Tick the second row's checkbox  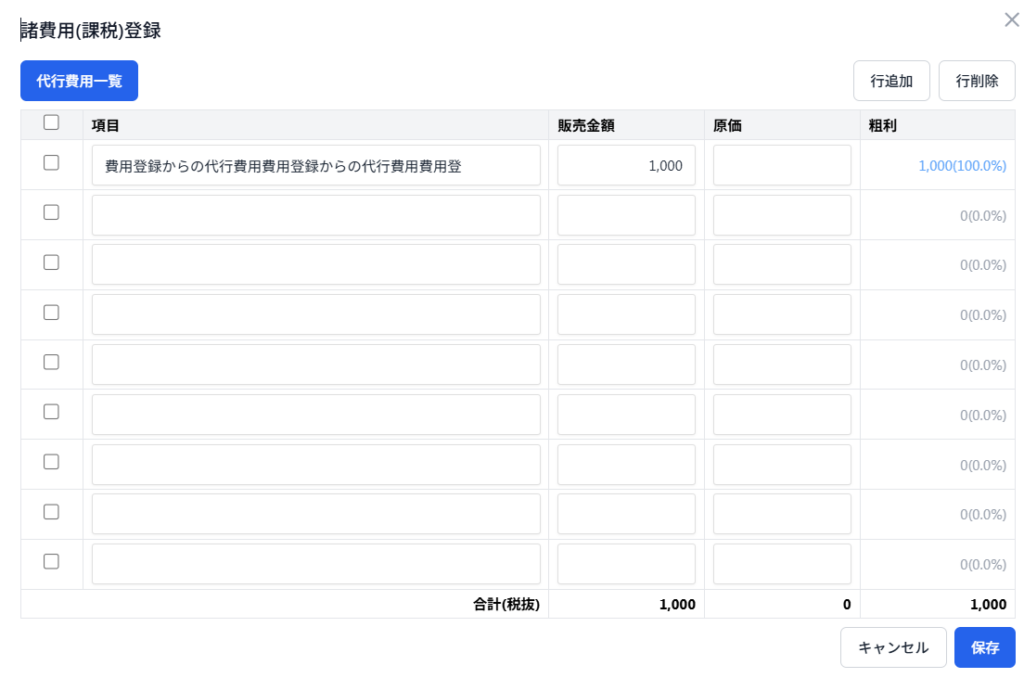(x=51, y=213)
